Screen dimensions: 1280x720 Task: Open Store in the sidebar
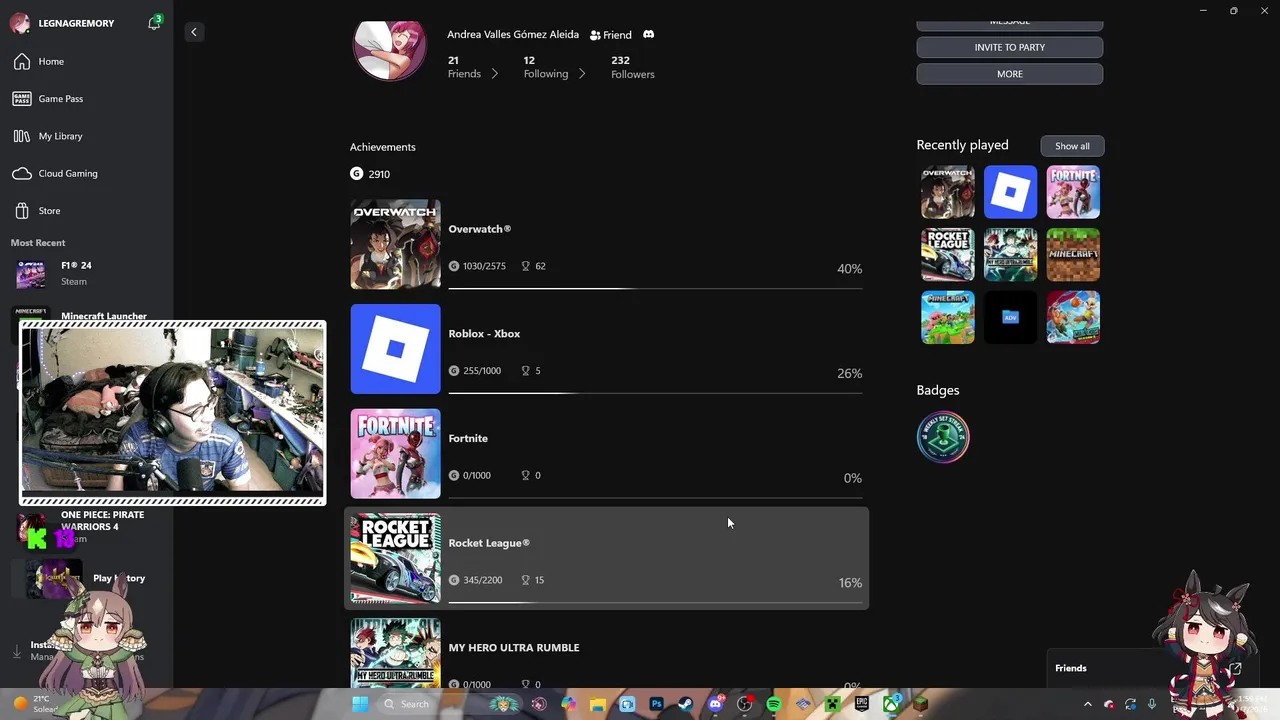pos(87,211)
